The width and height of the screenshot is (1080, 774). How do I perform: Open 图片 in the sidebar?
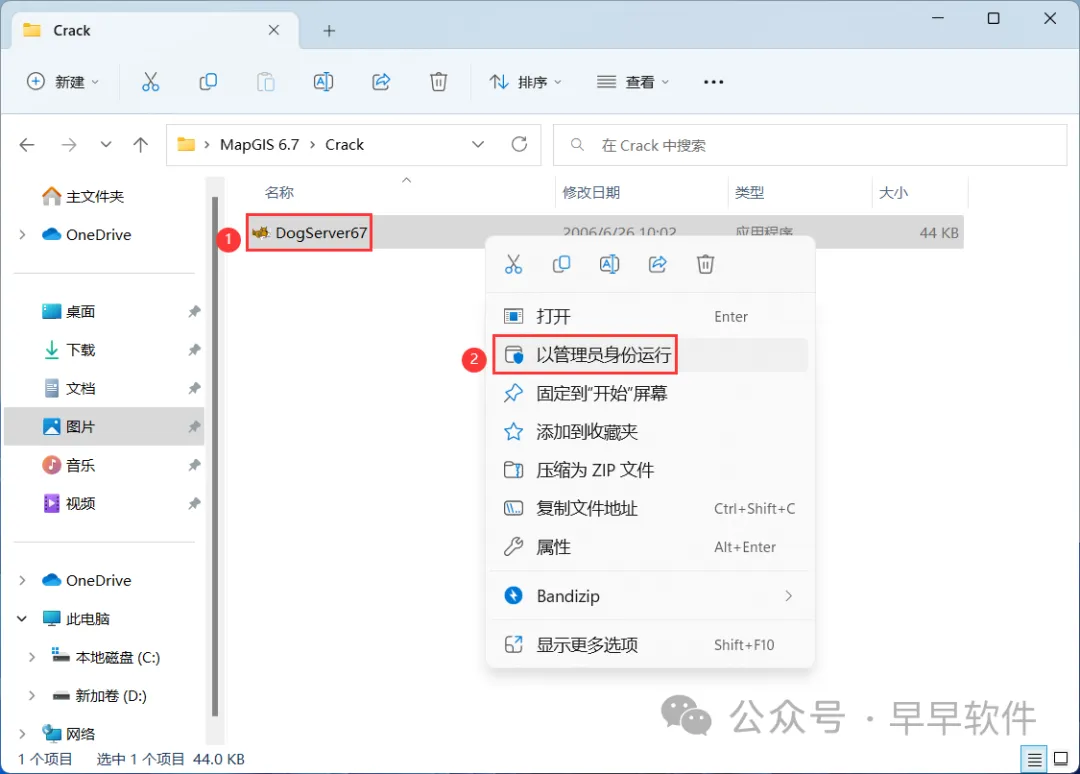pos(103,427)
